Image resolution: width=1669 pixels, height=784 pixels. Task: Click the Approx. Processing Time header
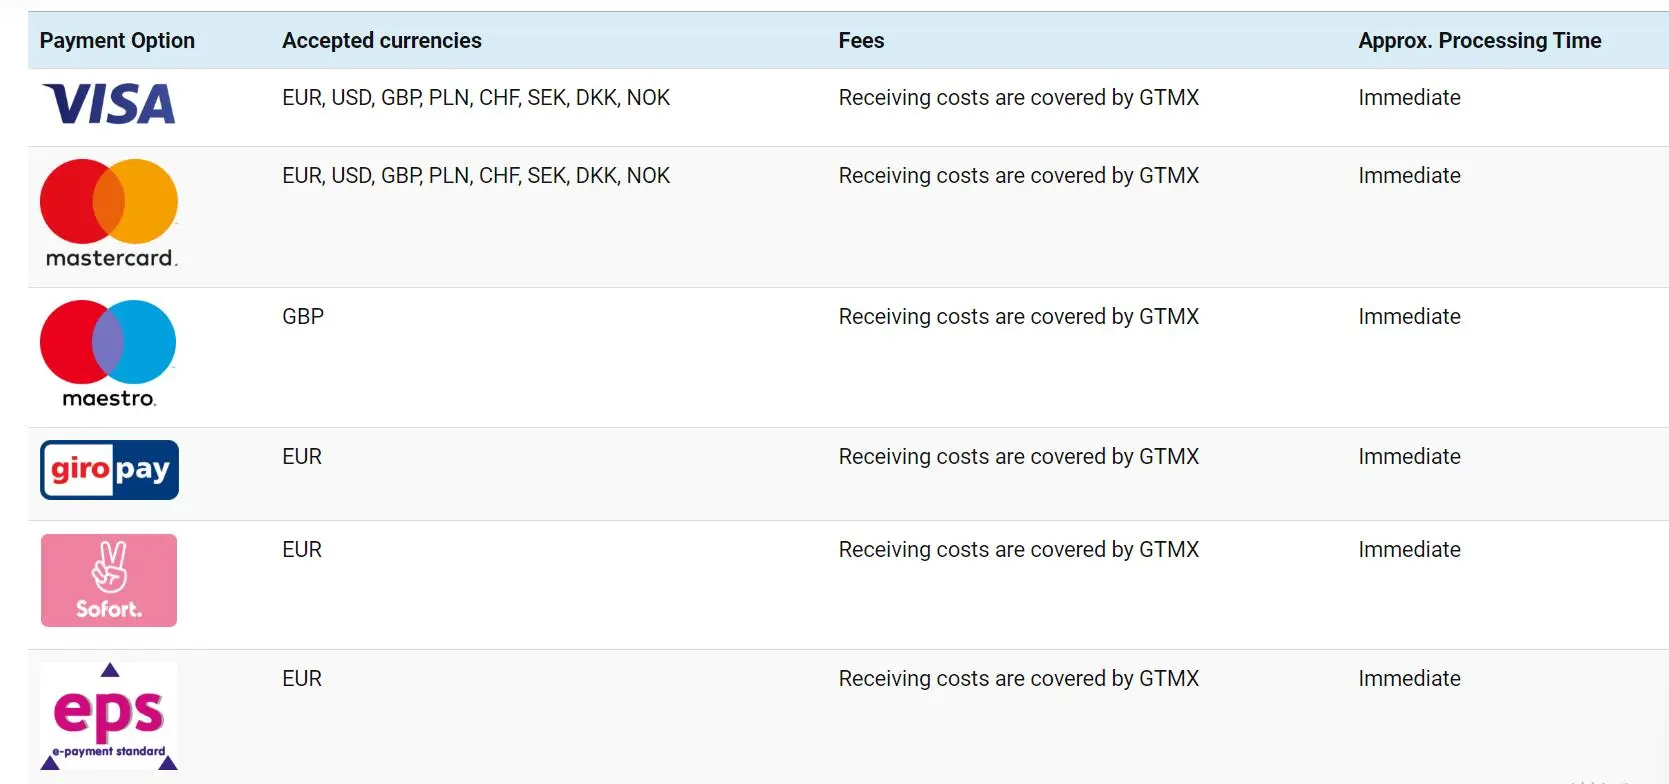click(1480, 41)
